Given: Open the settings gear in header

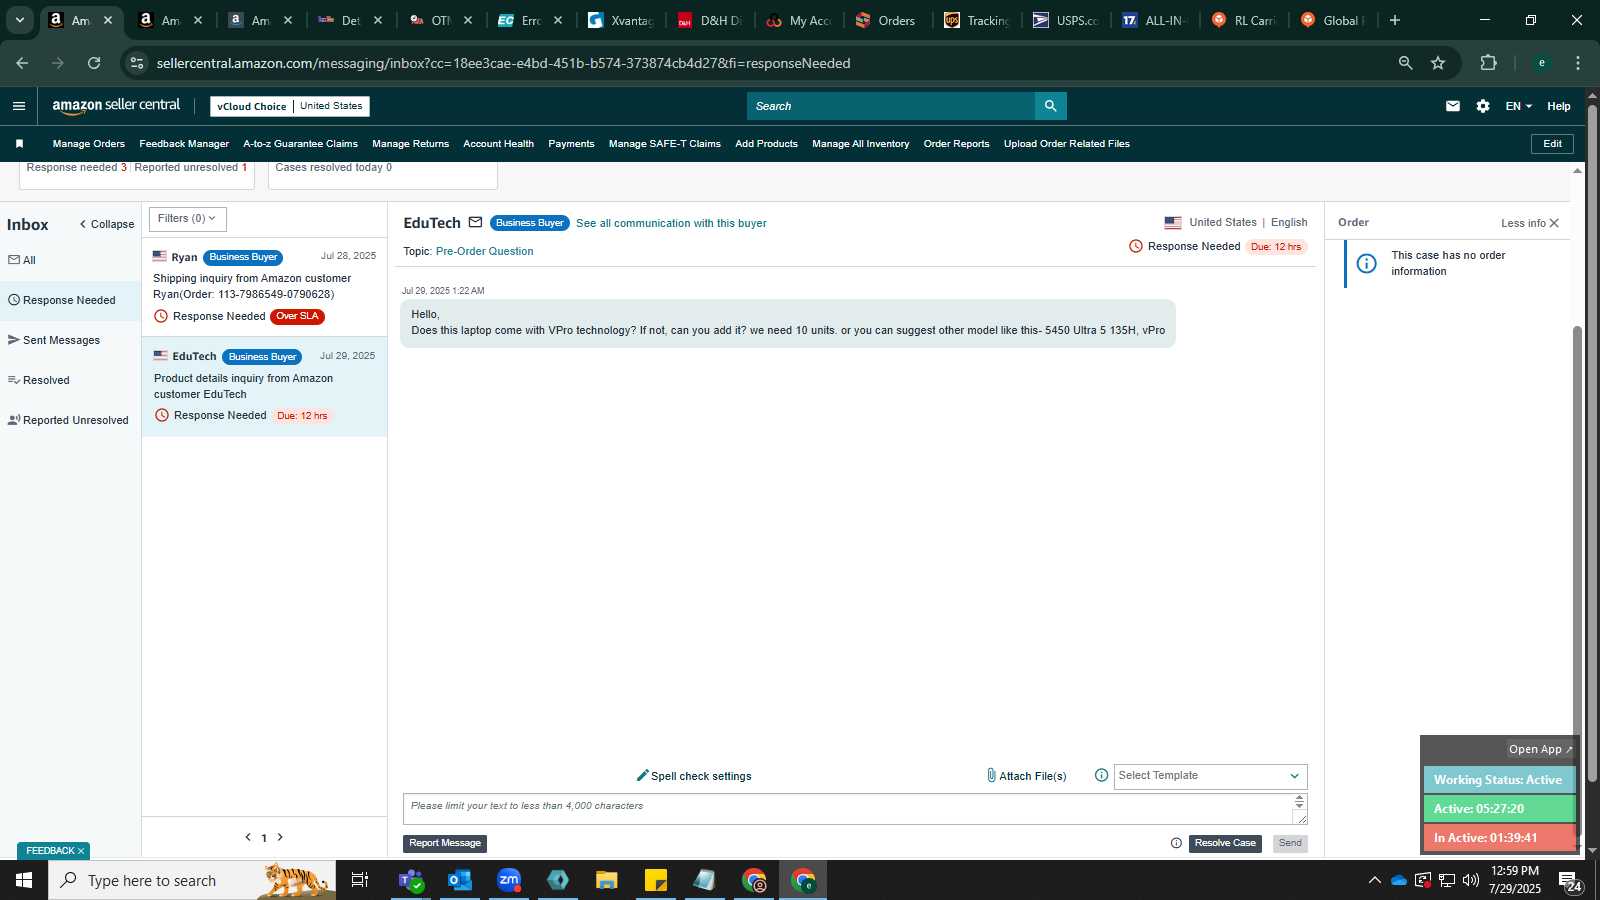Looking at the screenshot, I should 1483,106.
